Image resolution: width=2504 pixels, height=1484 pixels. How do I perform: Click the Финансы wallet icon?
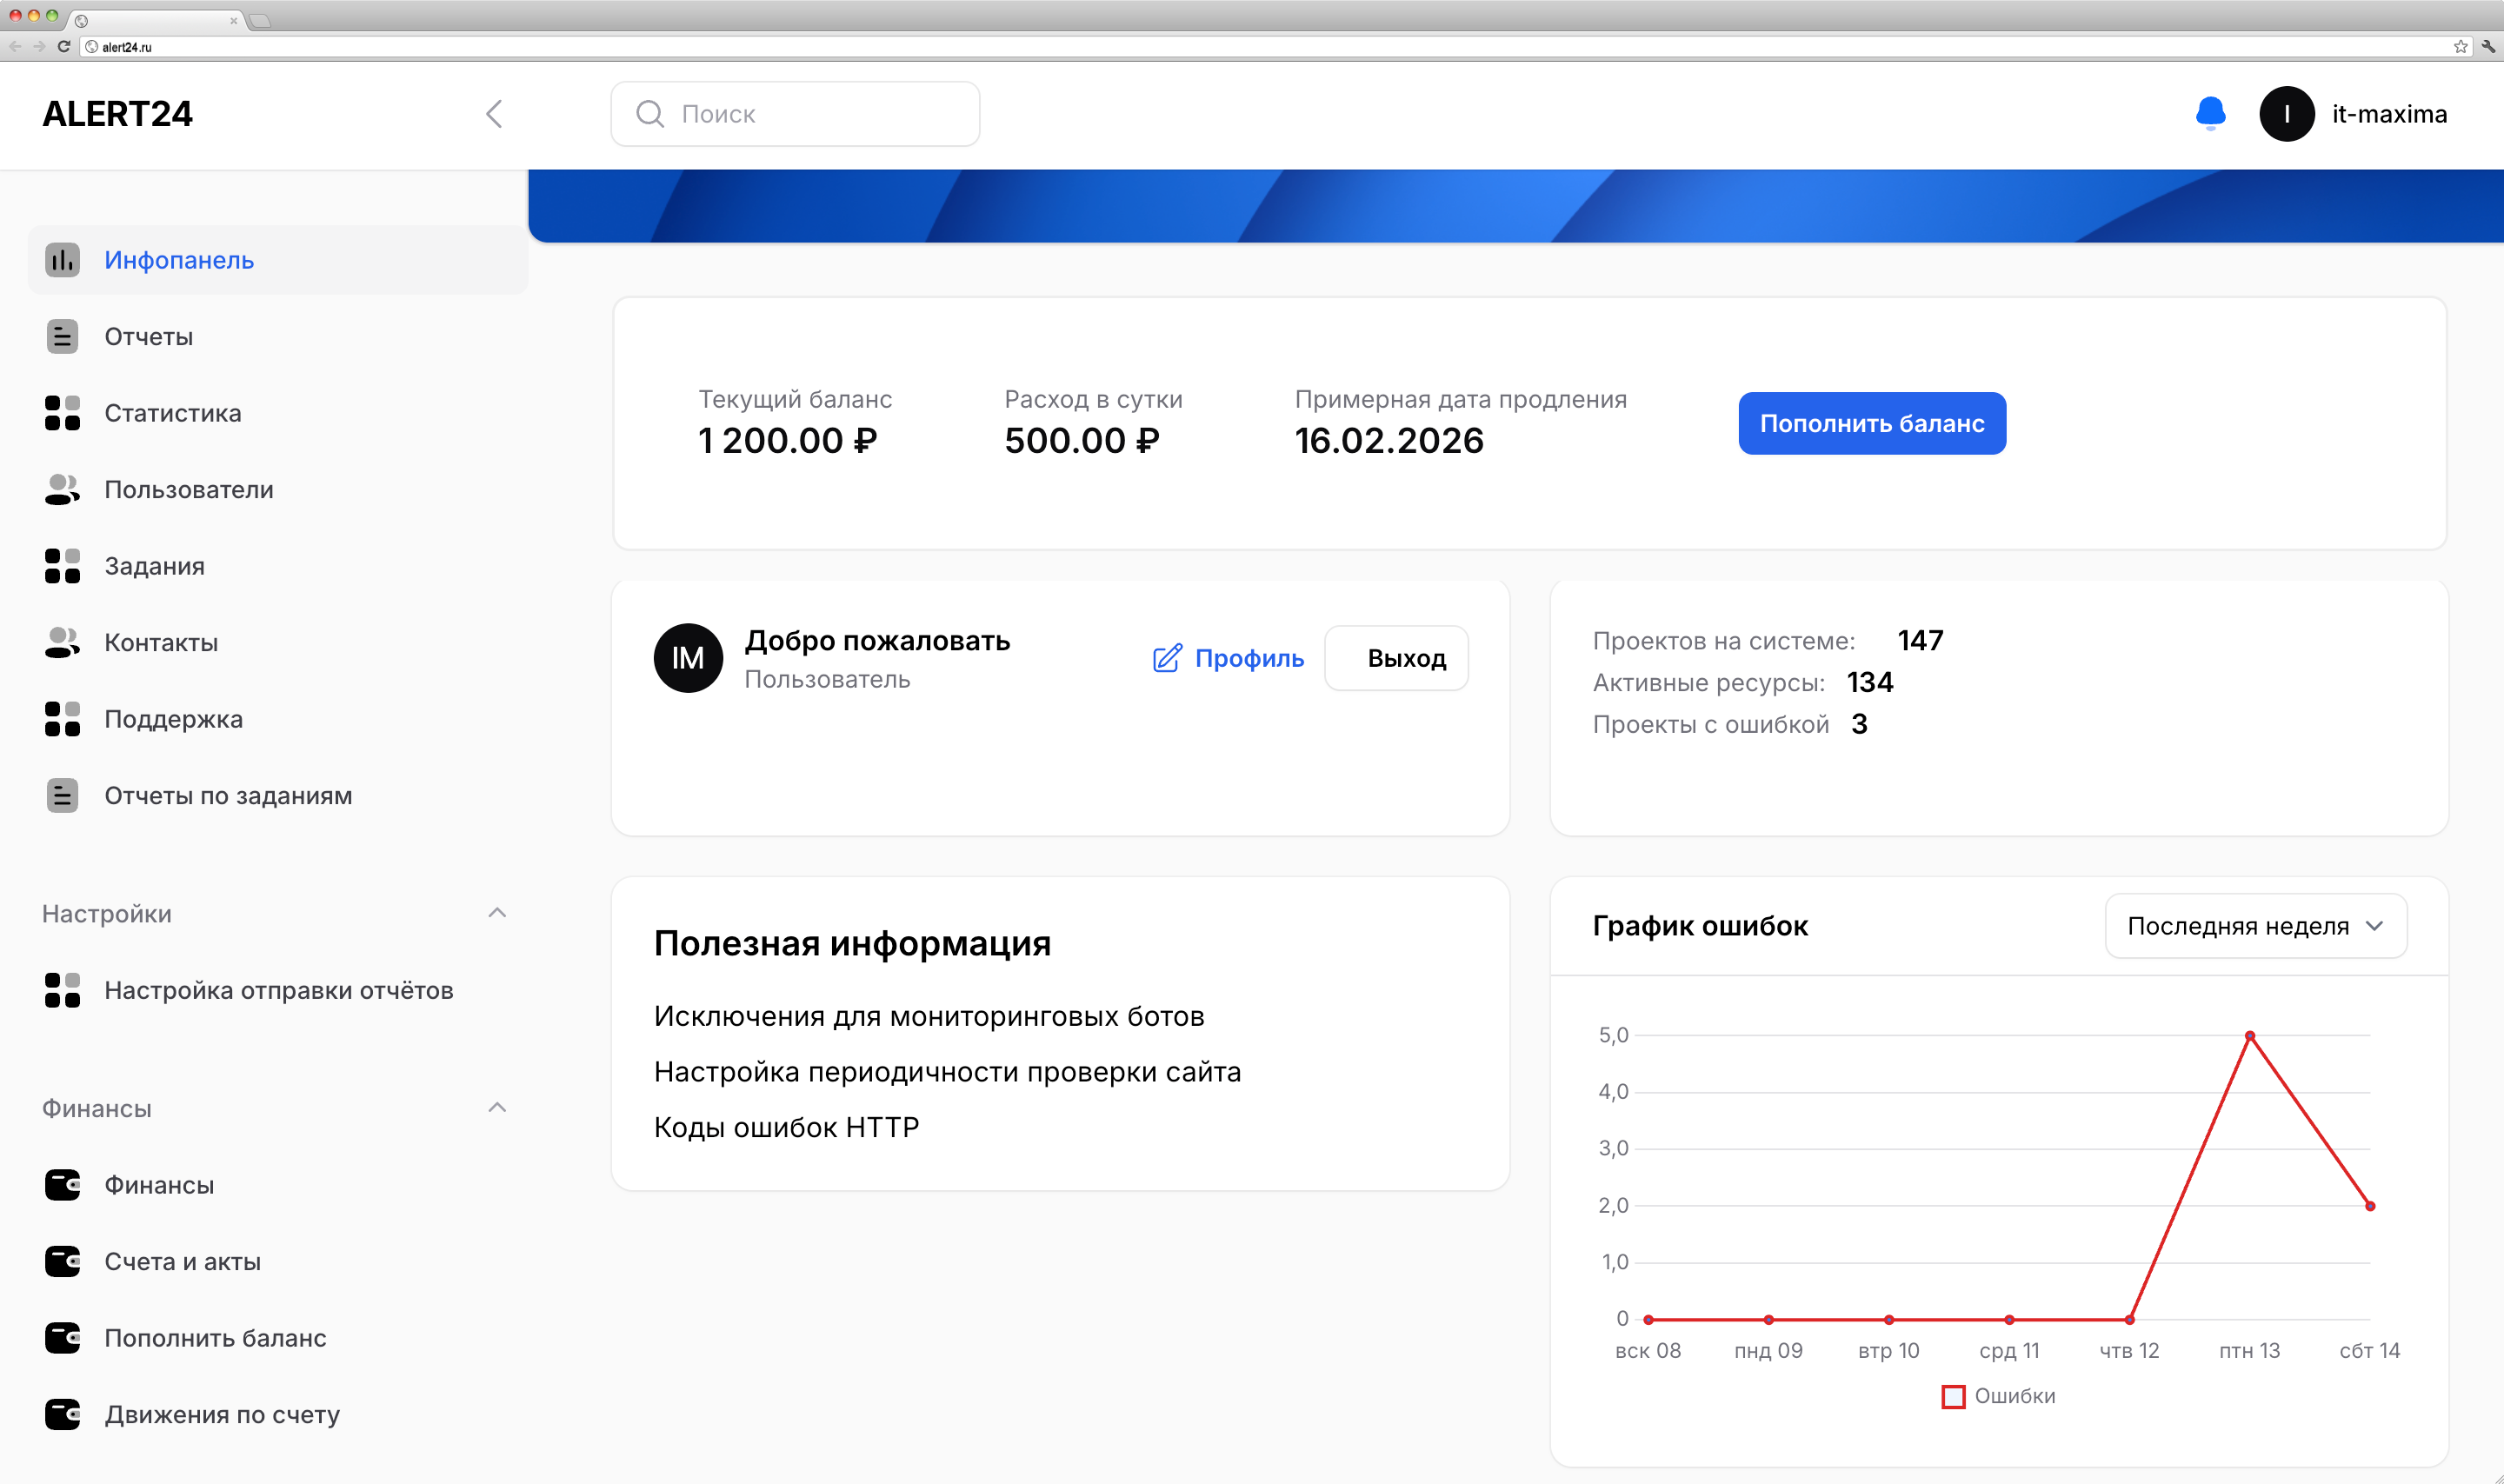tap(62, 1185)
